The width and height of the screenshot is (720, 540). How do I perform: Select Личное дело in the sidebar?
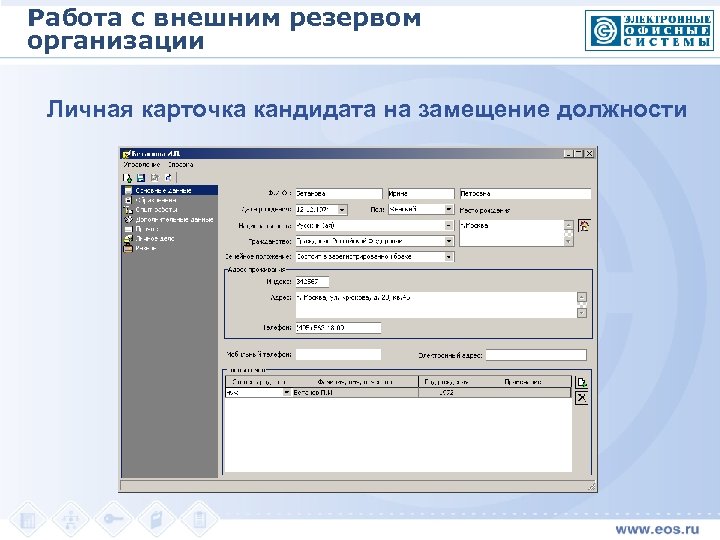coord(155,239)
